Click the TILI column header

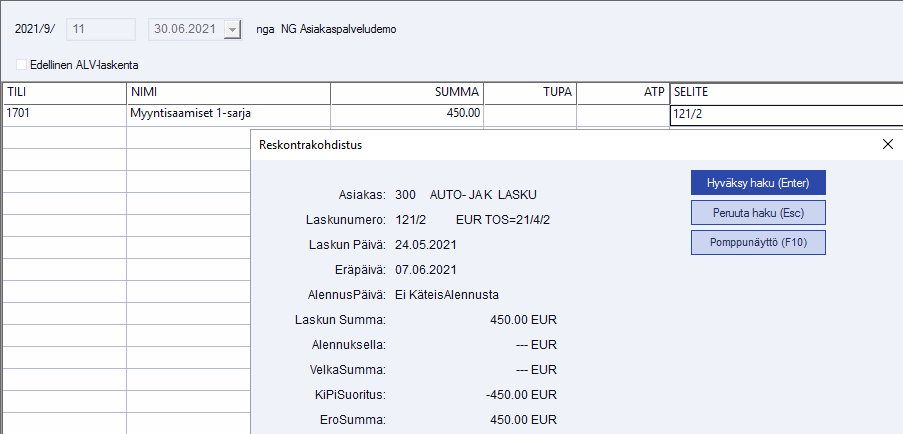[x=64, y=92]
